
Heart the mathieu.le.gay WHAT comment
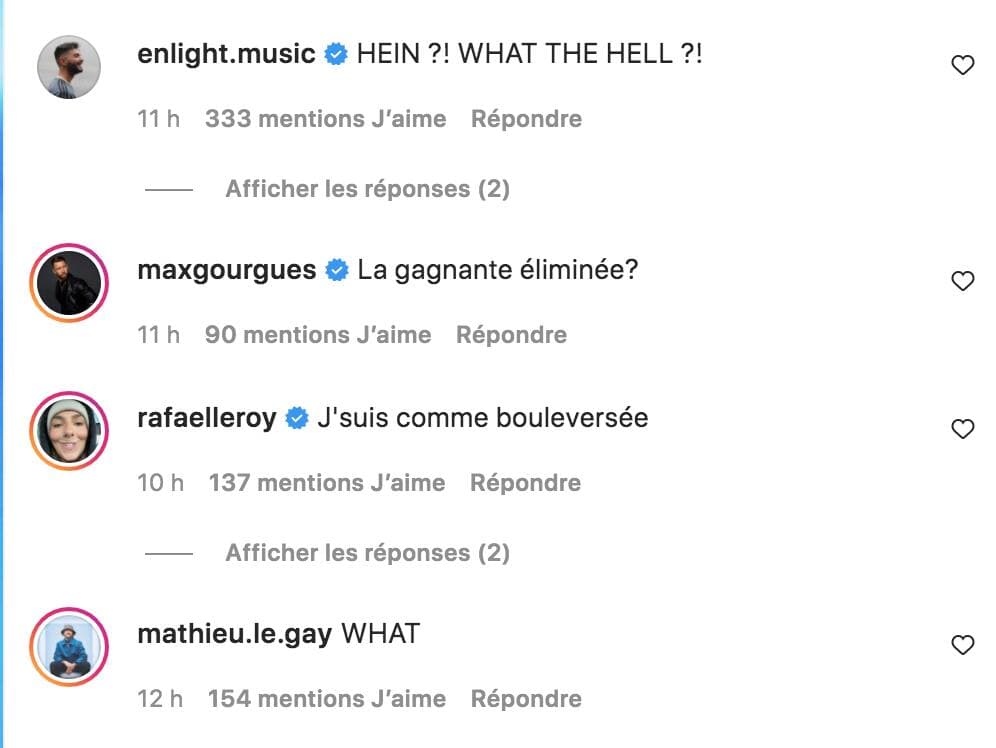click(x=962, y=646)
